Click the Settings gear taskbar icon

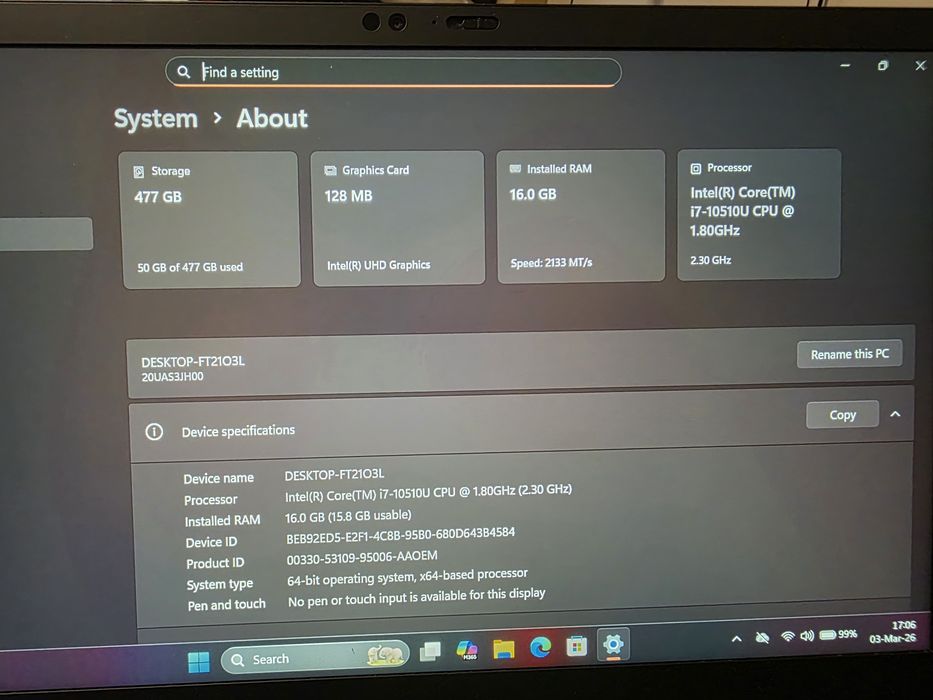pos(613,644)
